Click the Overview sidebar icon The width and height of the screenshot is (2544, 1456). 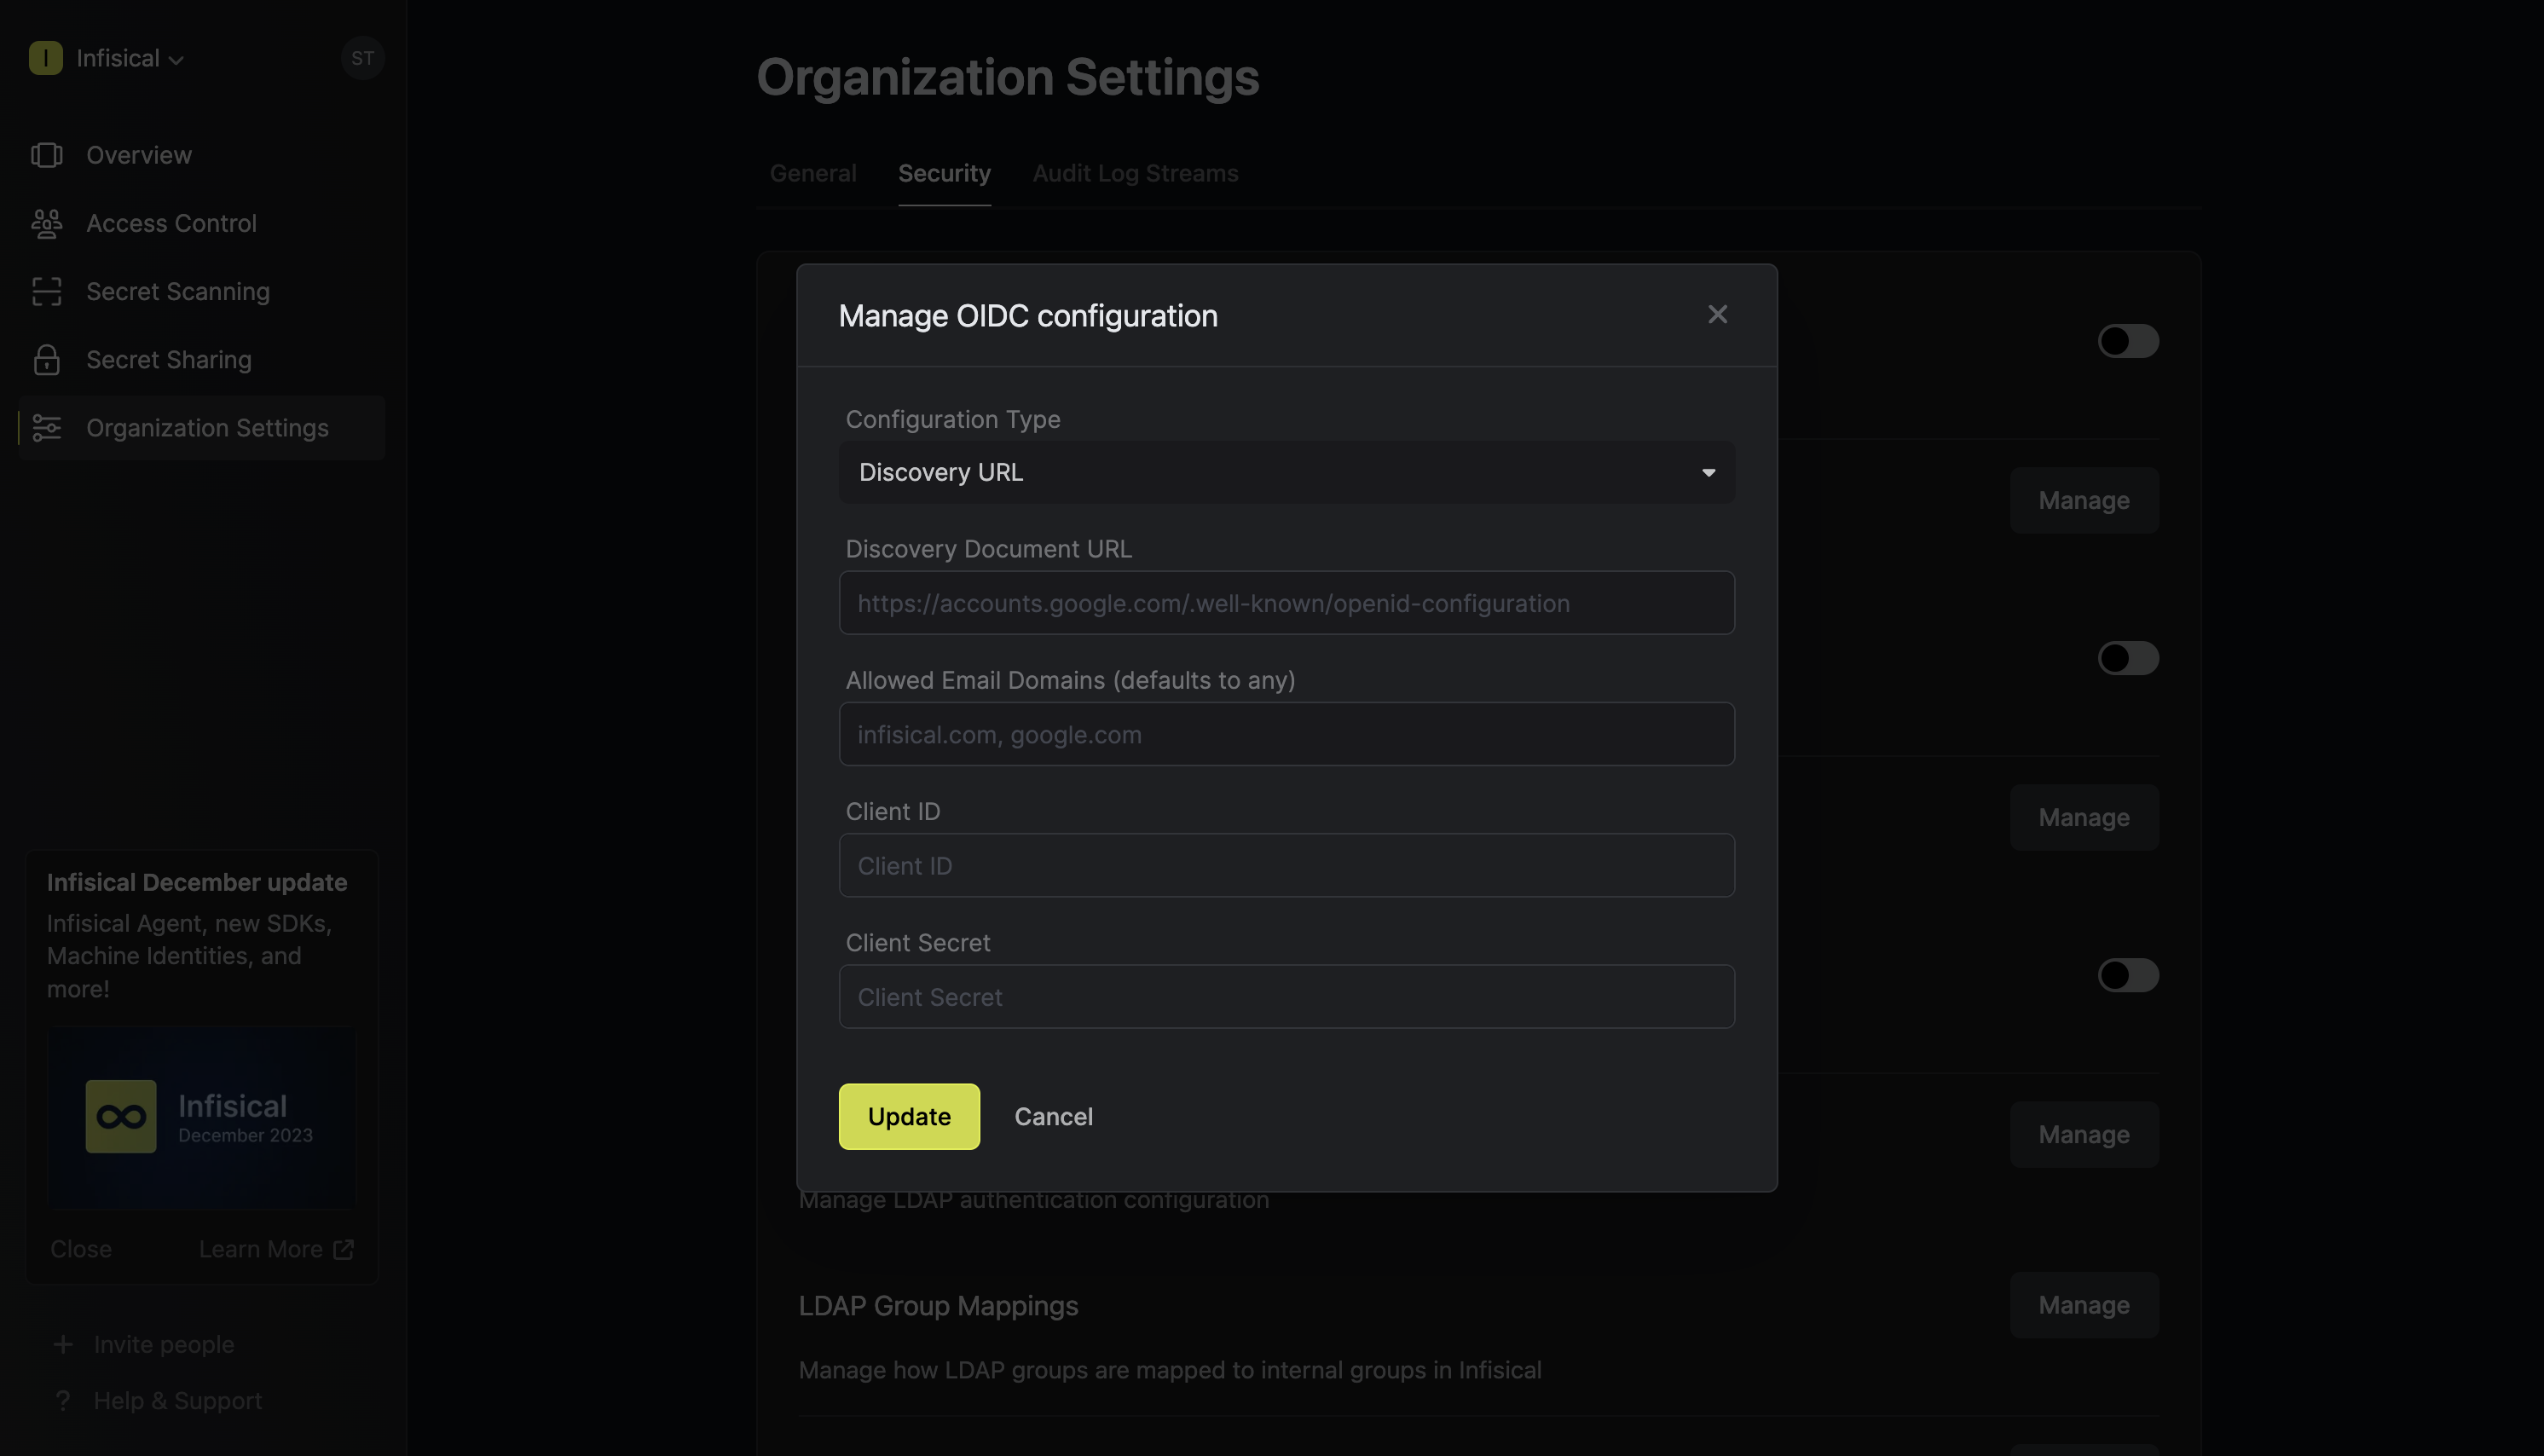[x=47, y=155]
